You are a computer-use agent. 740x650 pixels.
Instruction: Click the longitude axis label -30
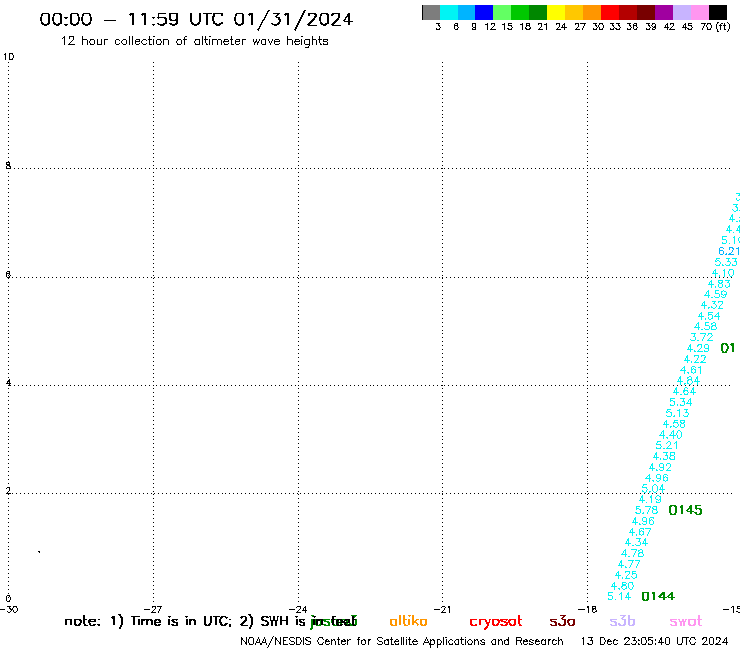[9, 610]
